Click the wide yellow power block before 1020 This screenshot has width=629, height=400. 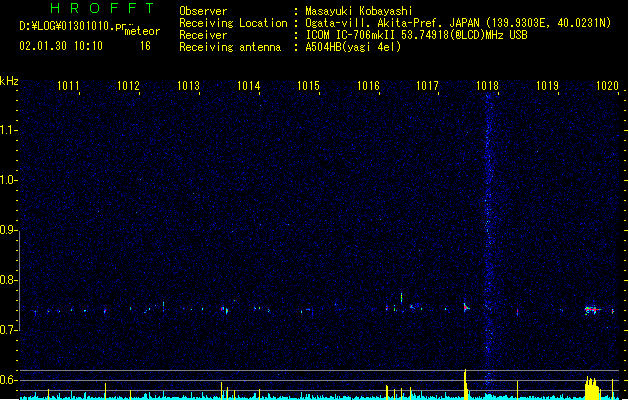click(592, 388)
